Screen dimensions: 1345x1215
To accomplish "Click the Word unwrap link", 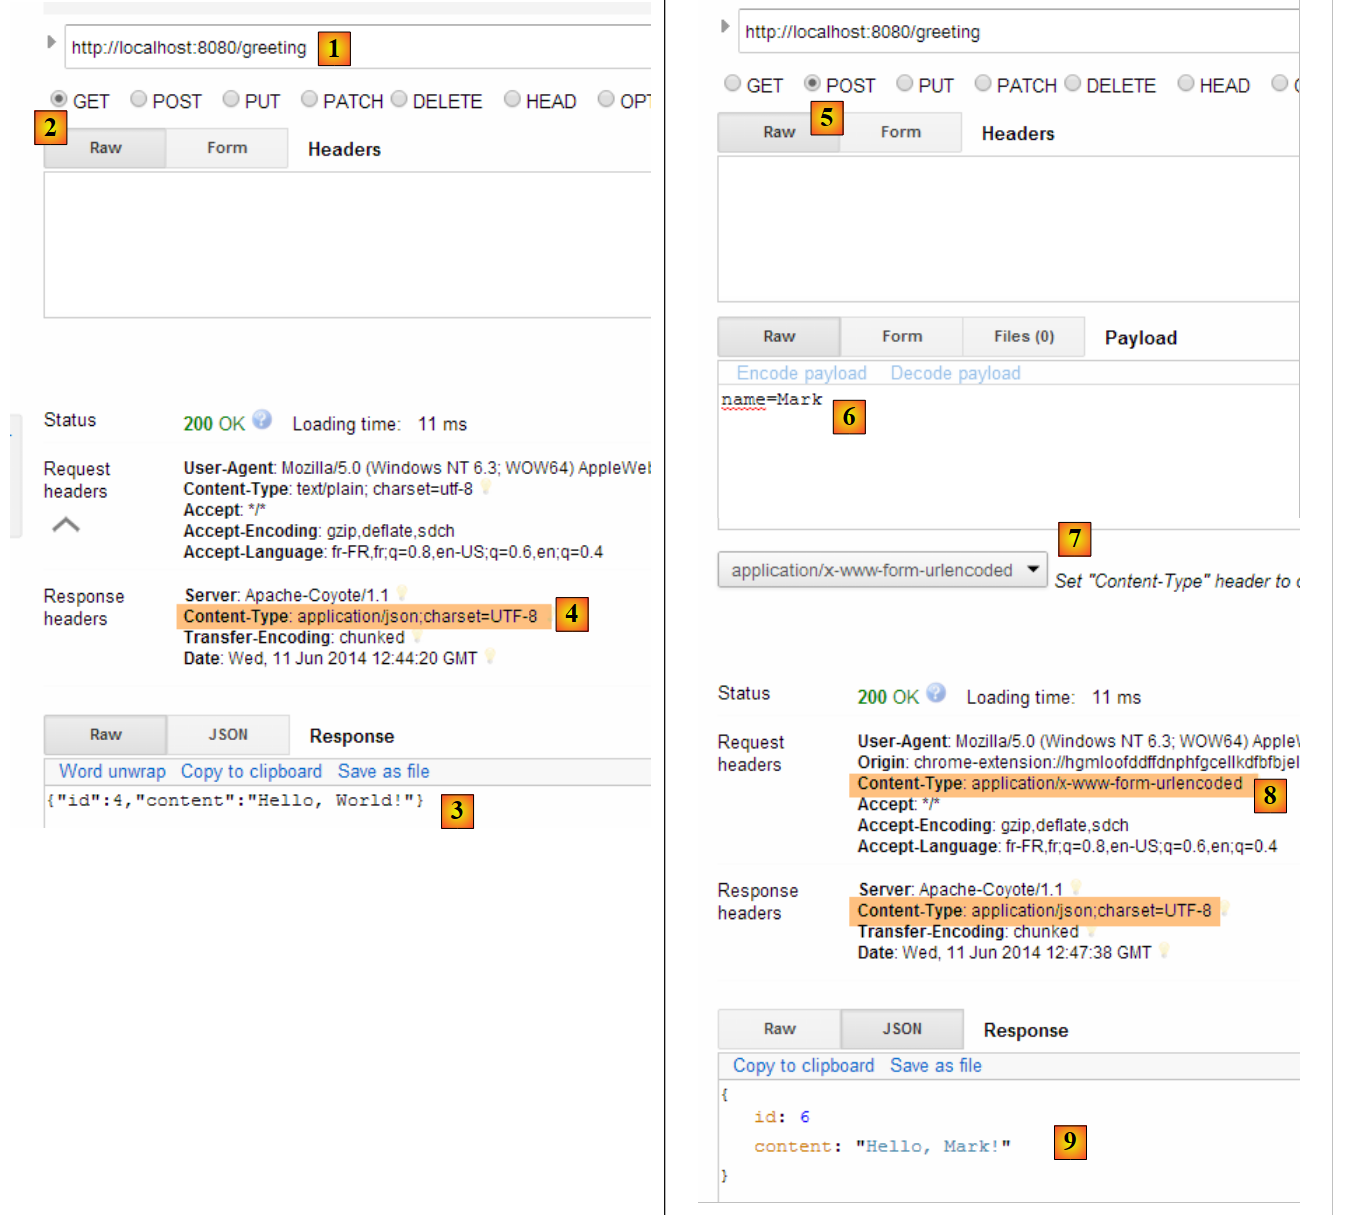I will 112,771.
